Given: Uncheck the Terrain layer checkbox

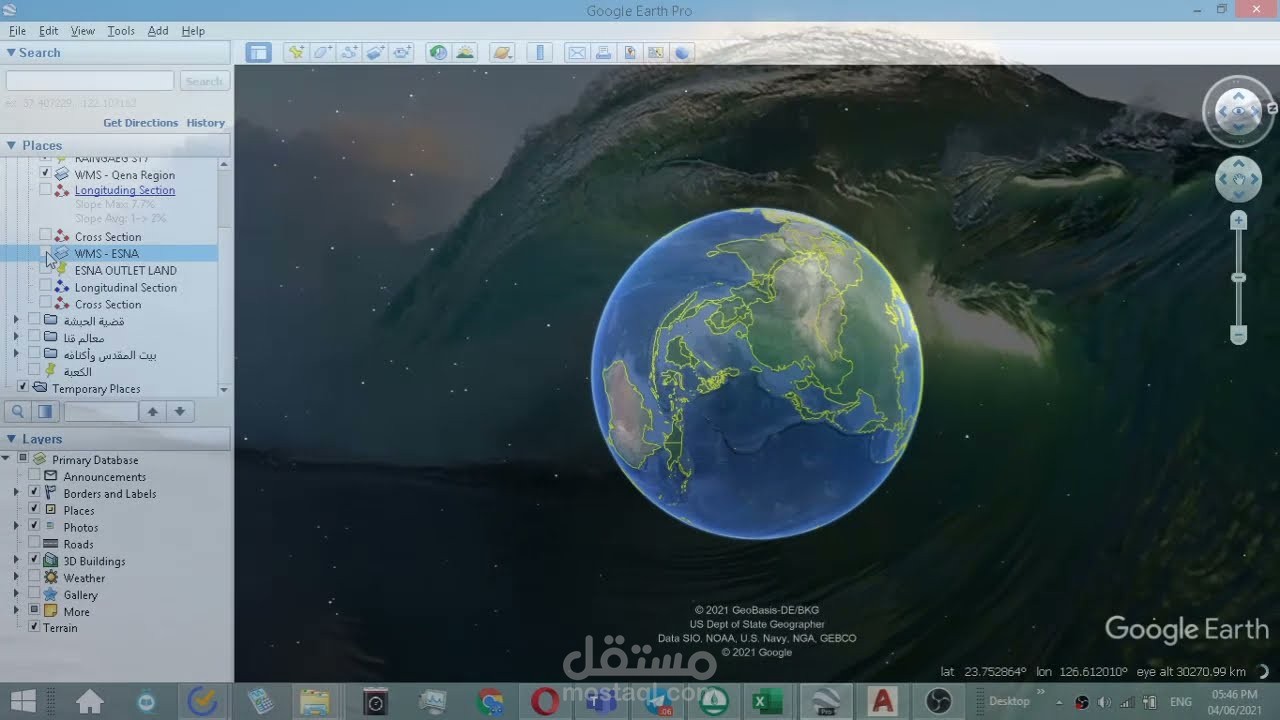Looking at the screenshot, I should [x=34, y=627].
